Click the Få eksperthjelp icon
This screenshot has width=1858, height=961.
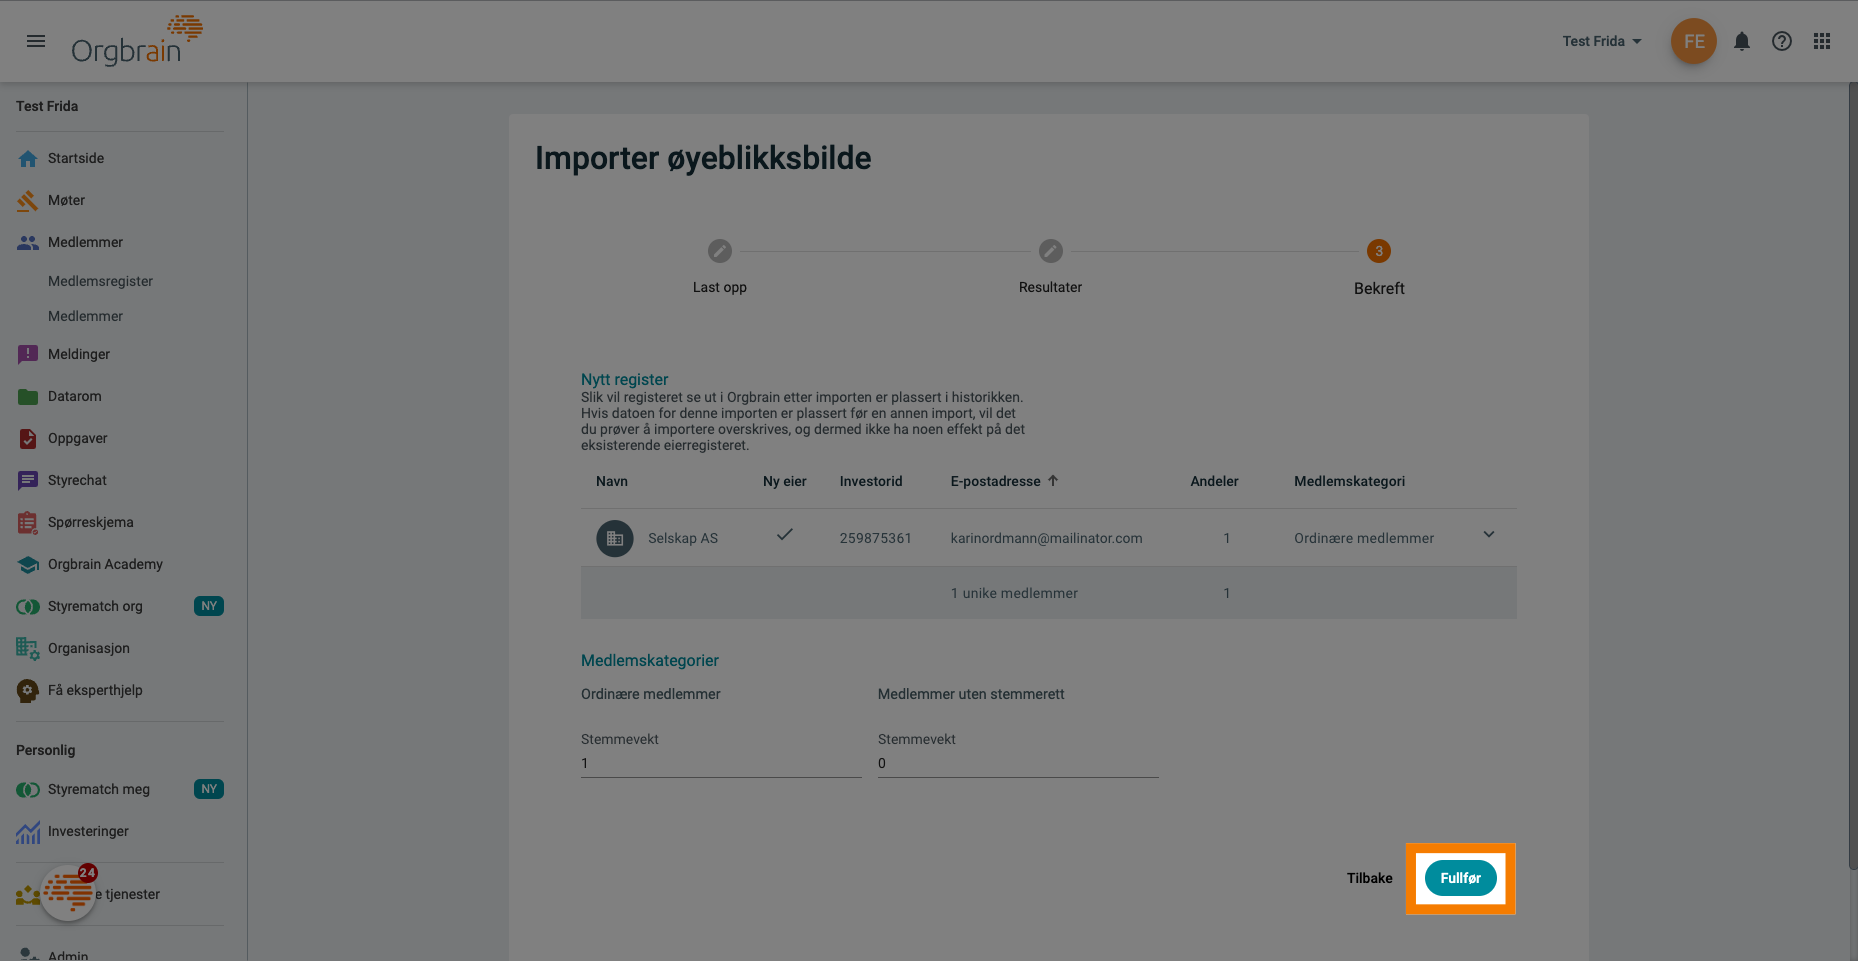pyautogui.click(x=28, y=690)
